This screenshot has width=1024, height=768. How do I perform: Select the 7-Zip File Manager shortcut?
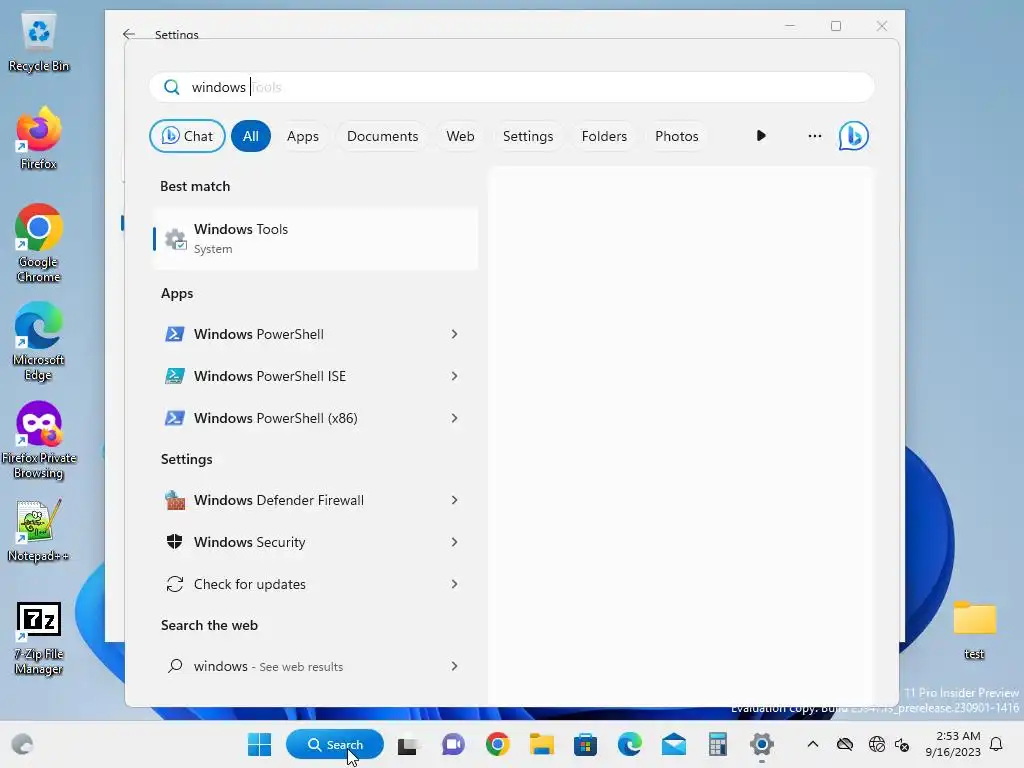pos(39,638)
